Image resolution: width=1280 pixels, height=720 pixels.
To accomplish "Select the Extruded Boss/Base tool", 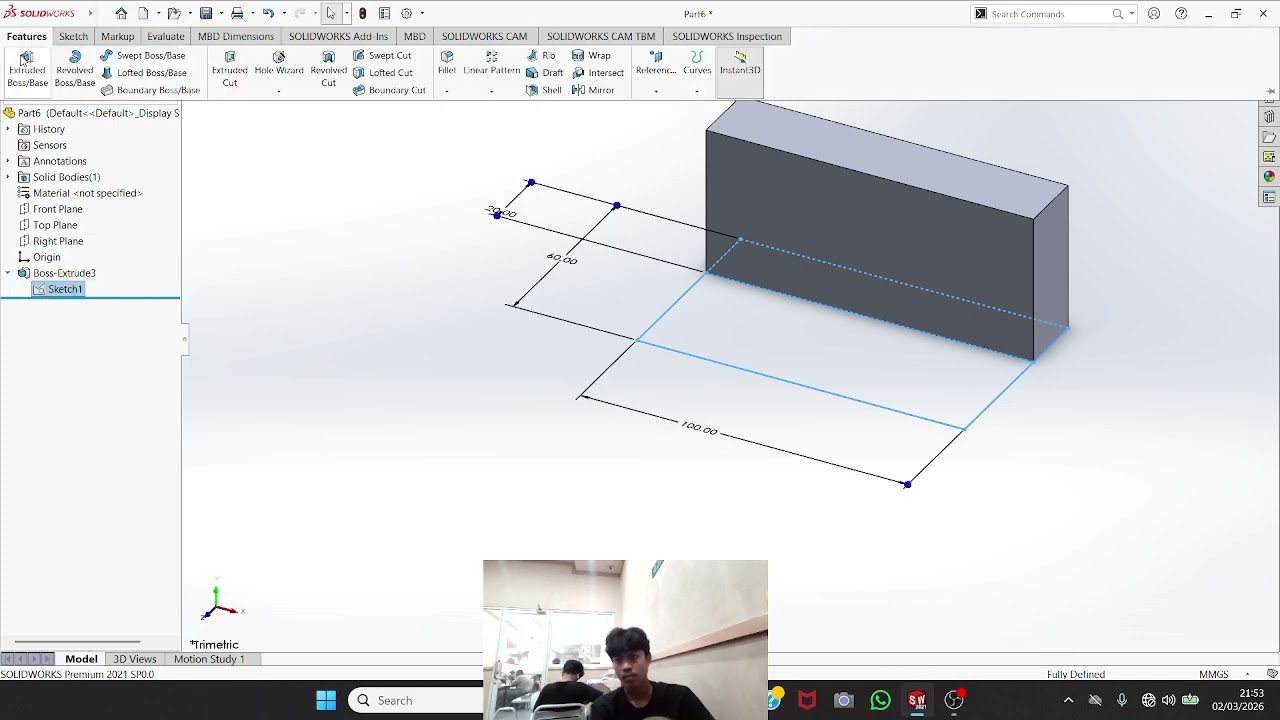I will (27, 69).
